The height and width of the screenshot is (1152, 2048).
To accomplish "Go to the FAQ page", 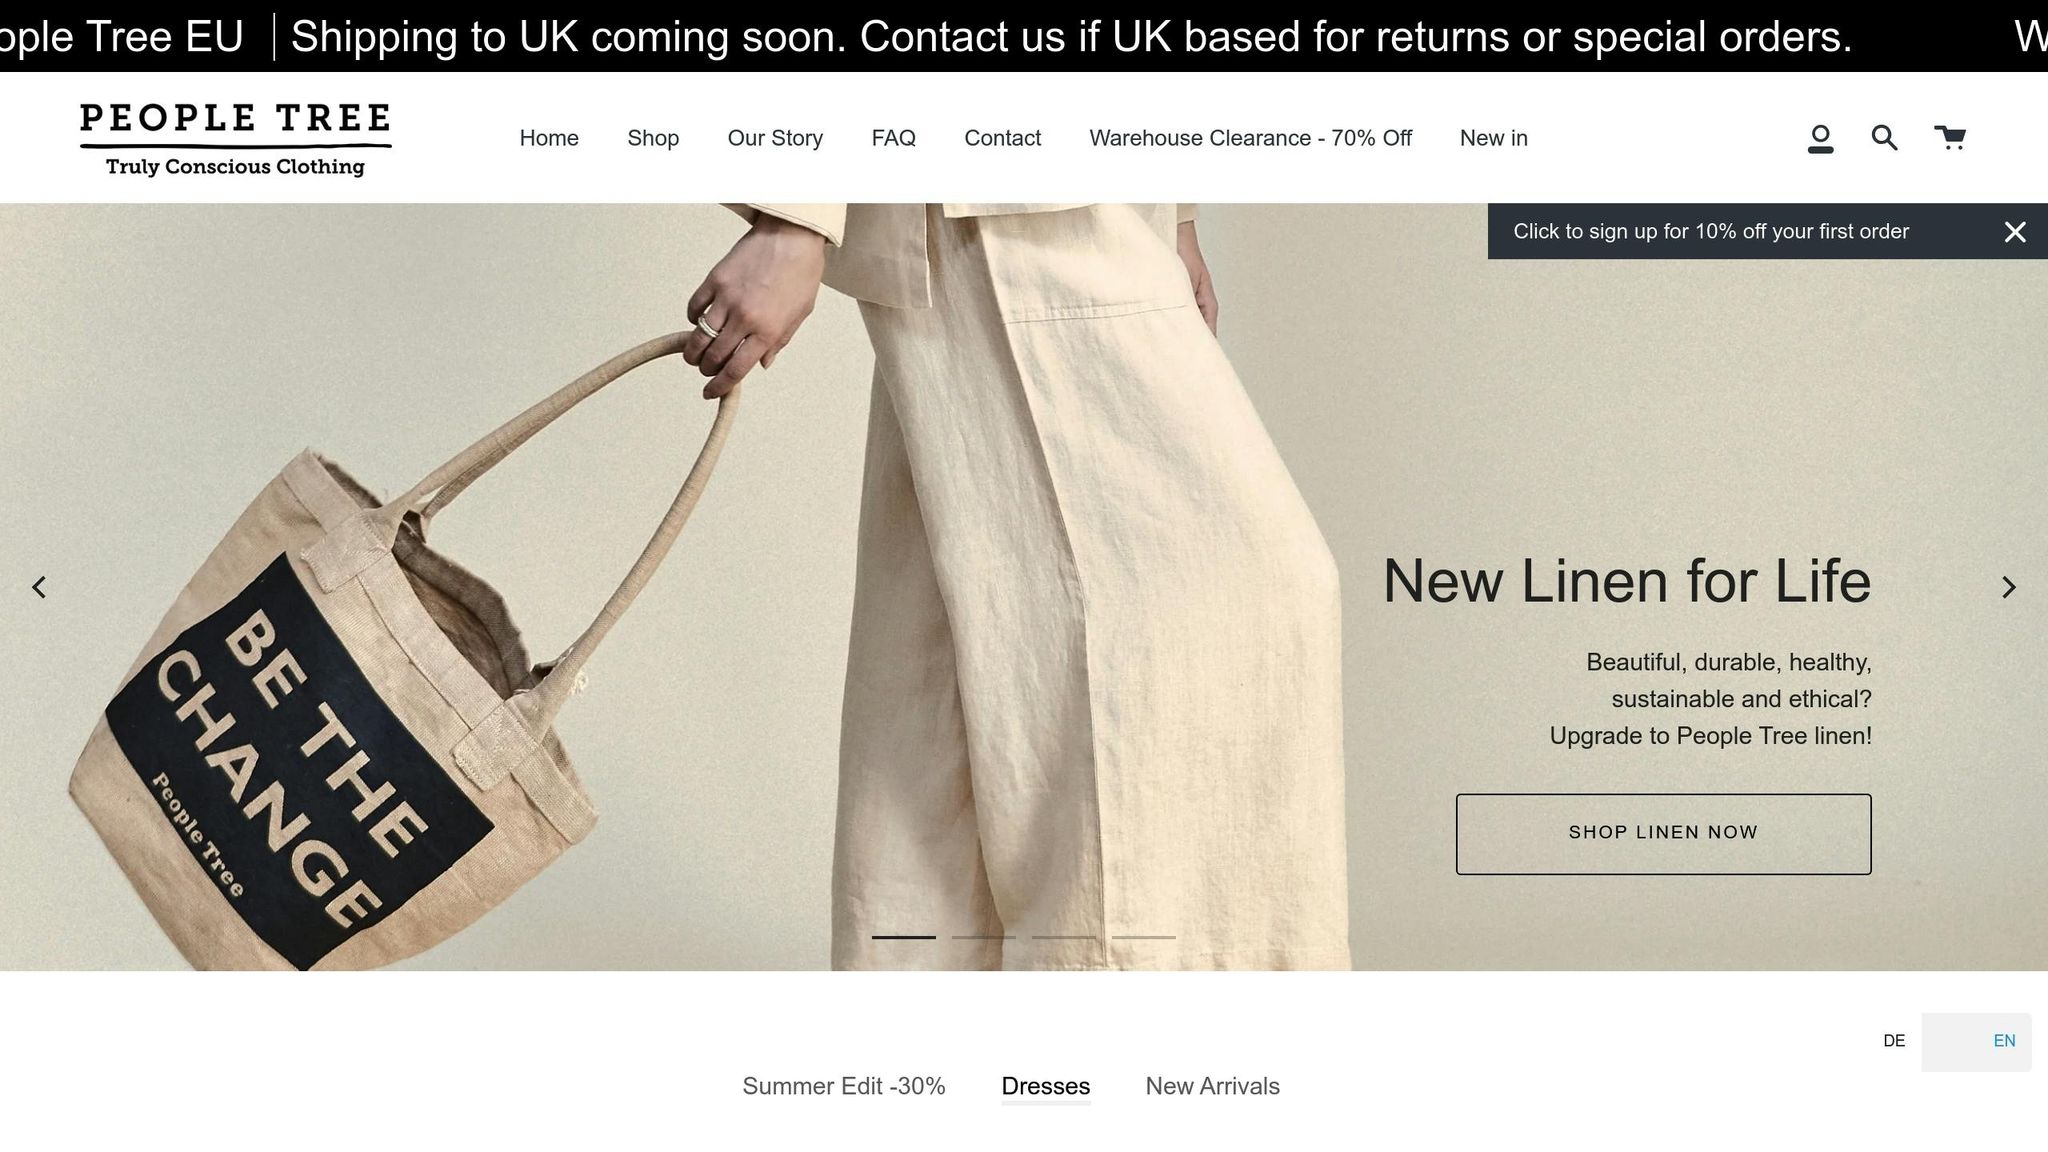I will [x=893, y=138].
